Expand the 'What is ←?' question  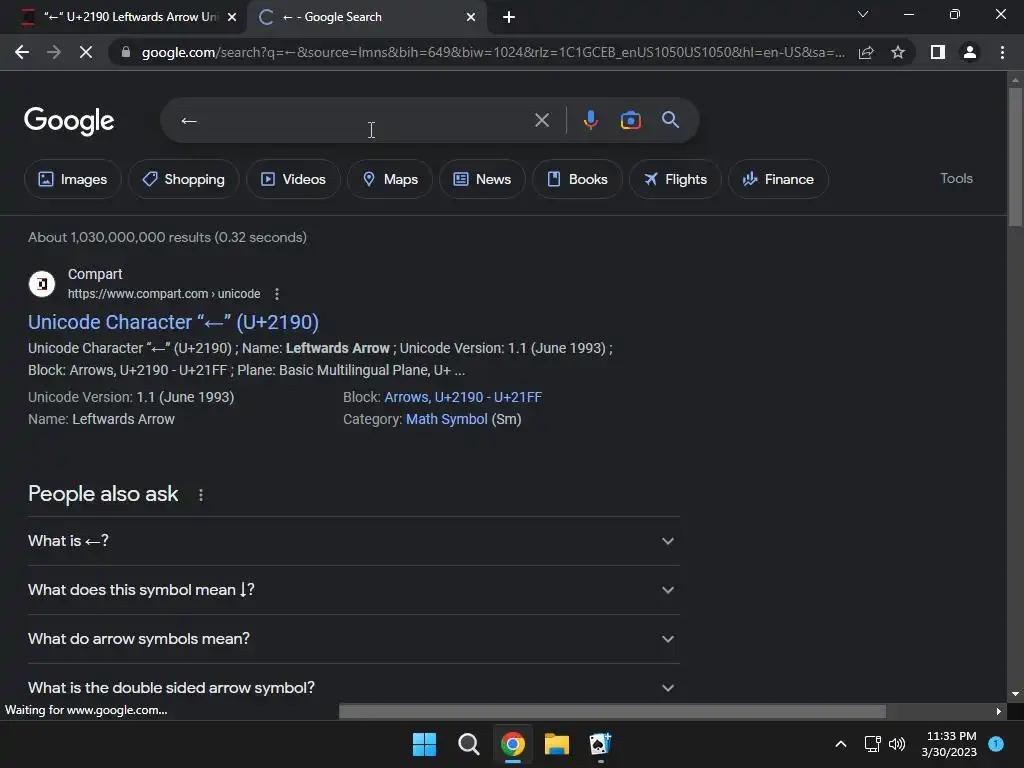point(353,541)
